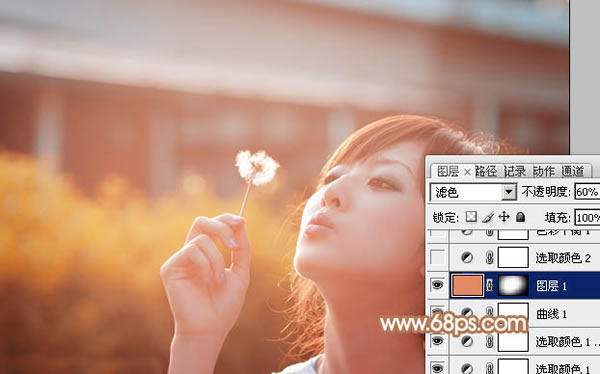Click the 不透明度 opacity value field

[x=587, y=191]
